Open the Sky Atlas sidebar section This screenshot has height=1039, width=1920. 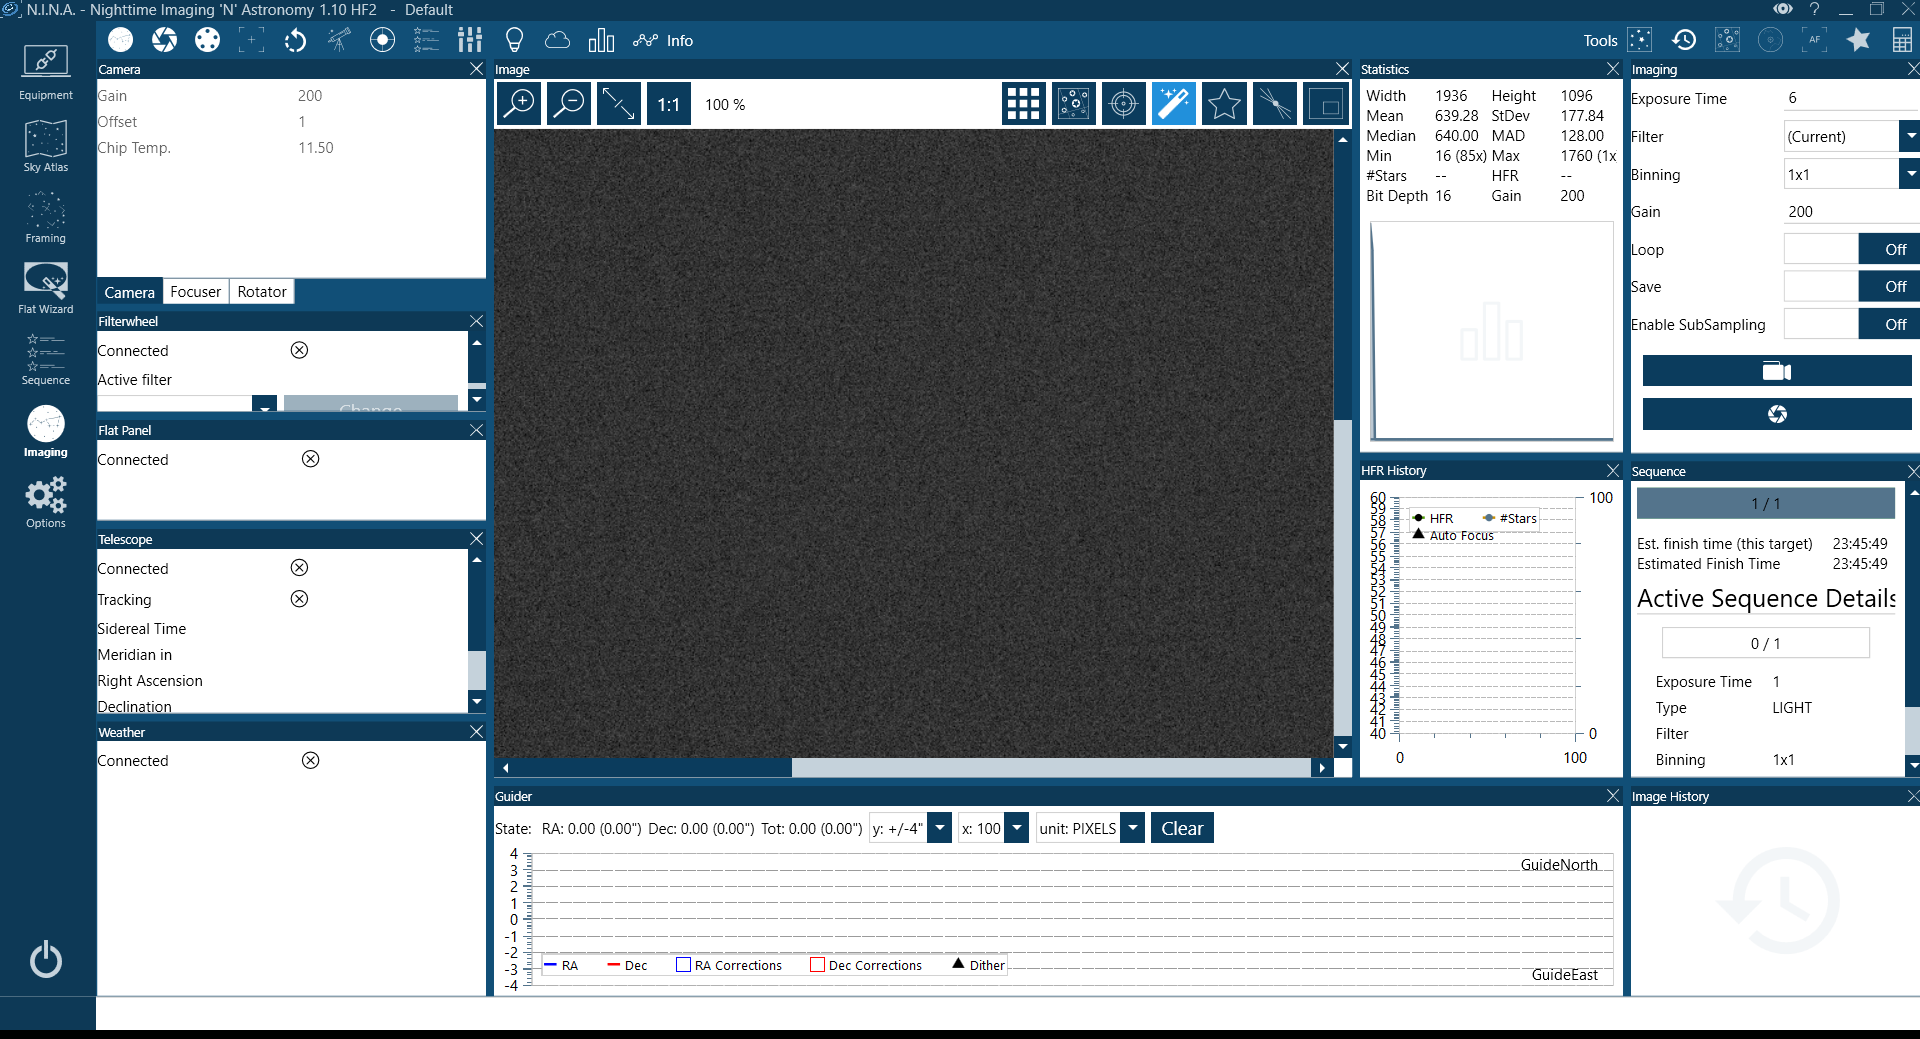(46, 146)
